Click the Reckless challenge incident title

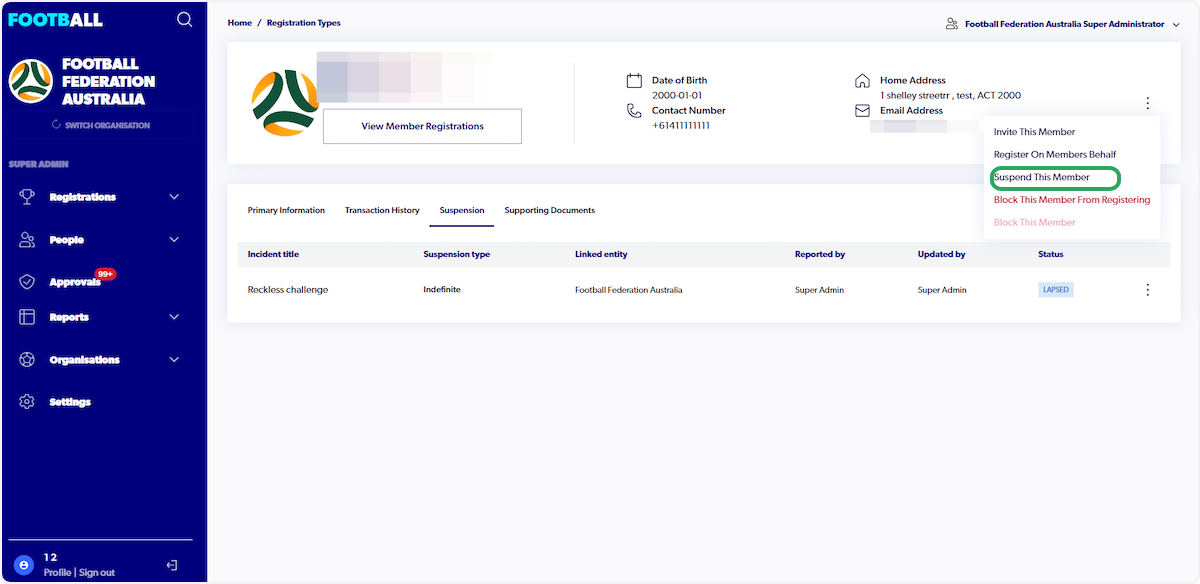click(x=288, y=290)
